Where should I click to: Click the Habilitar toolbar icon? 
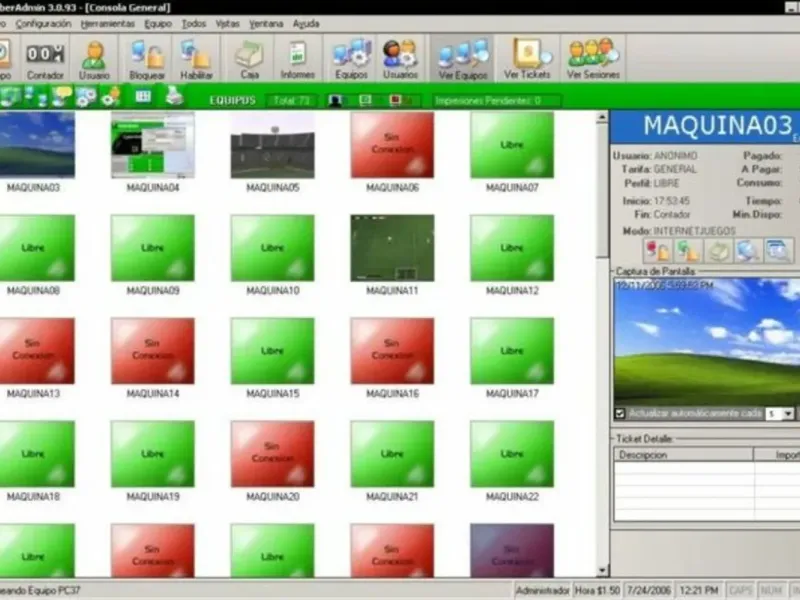click(x=196, y=58)
